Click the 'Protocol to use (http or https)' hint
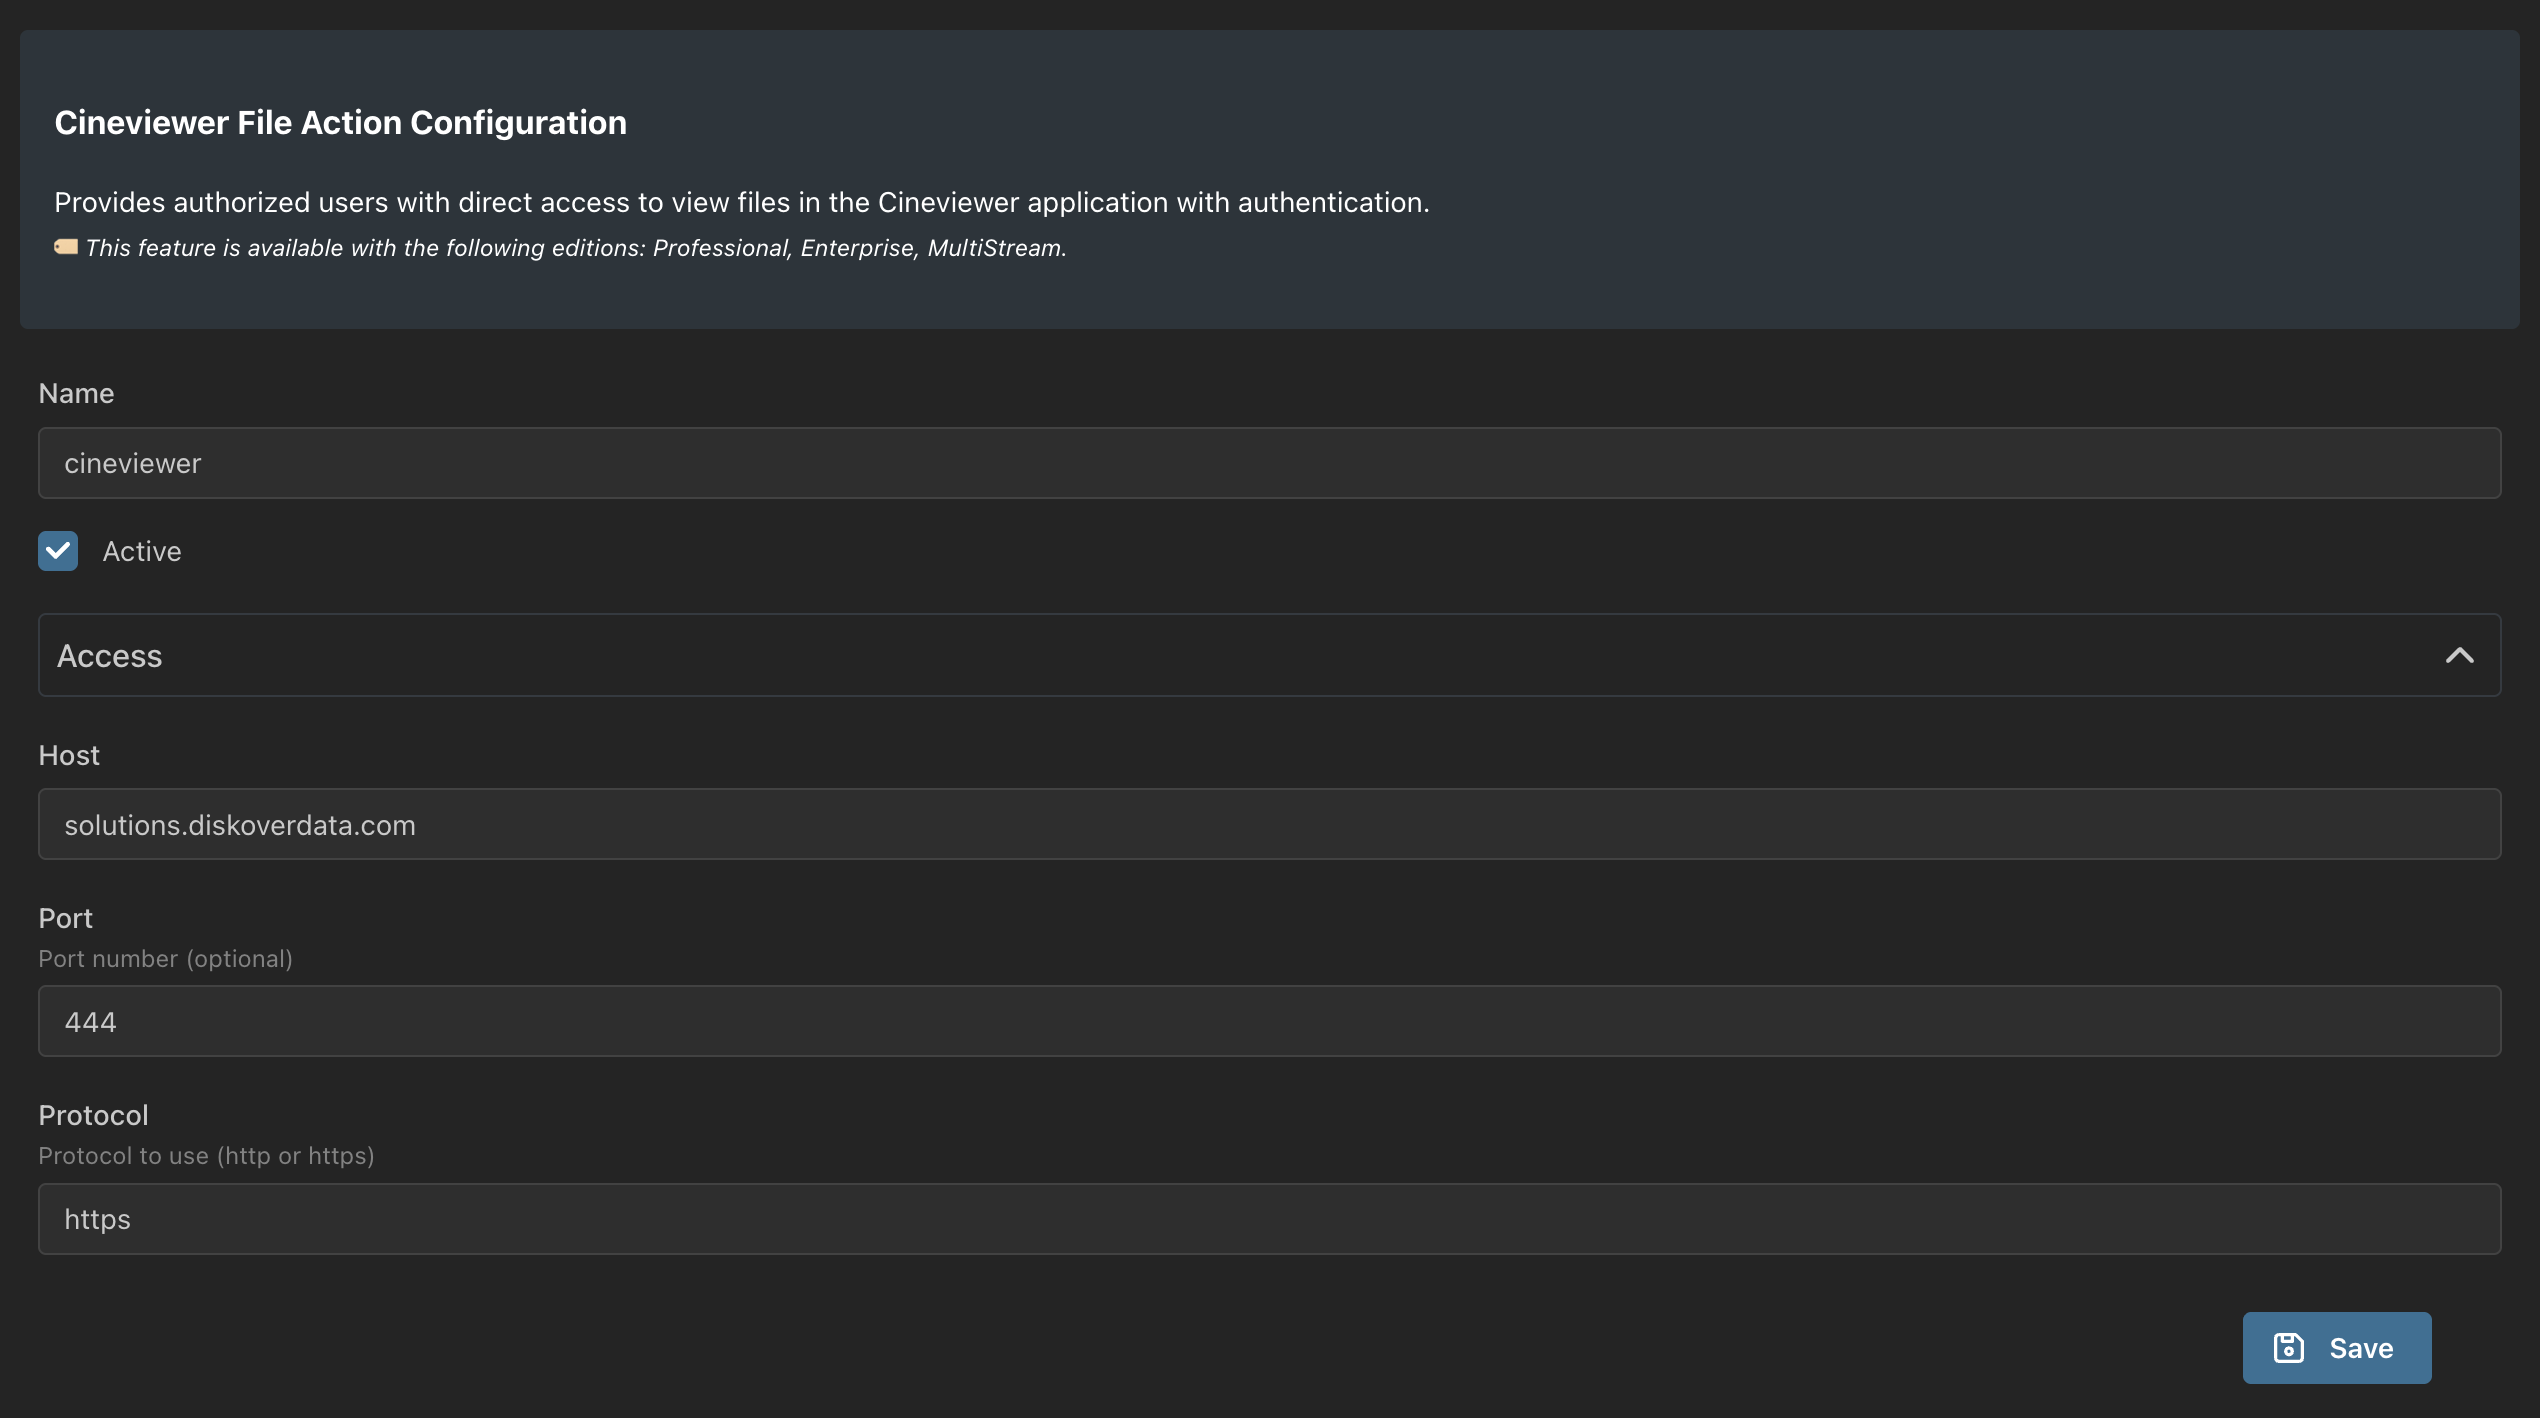 [206, 1156]
